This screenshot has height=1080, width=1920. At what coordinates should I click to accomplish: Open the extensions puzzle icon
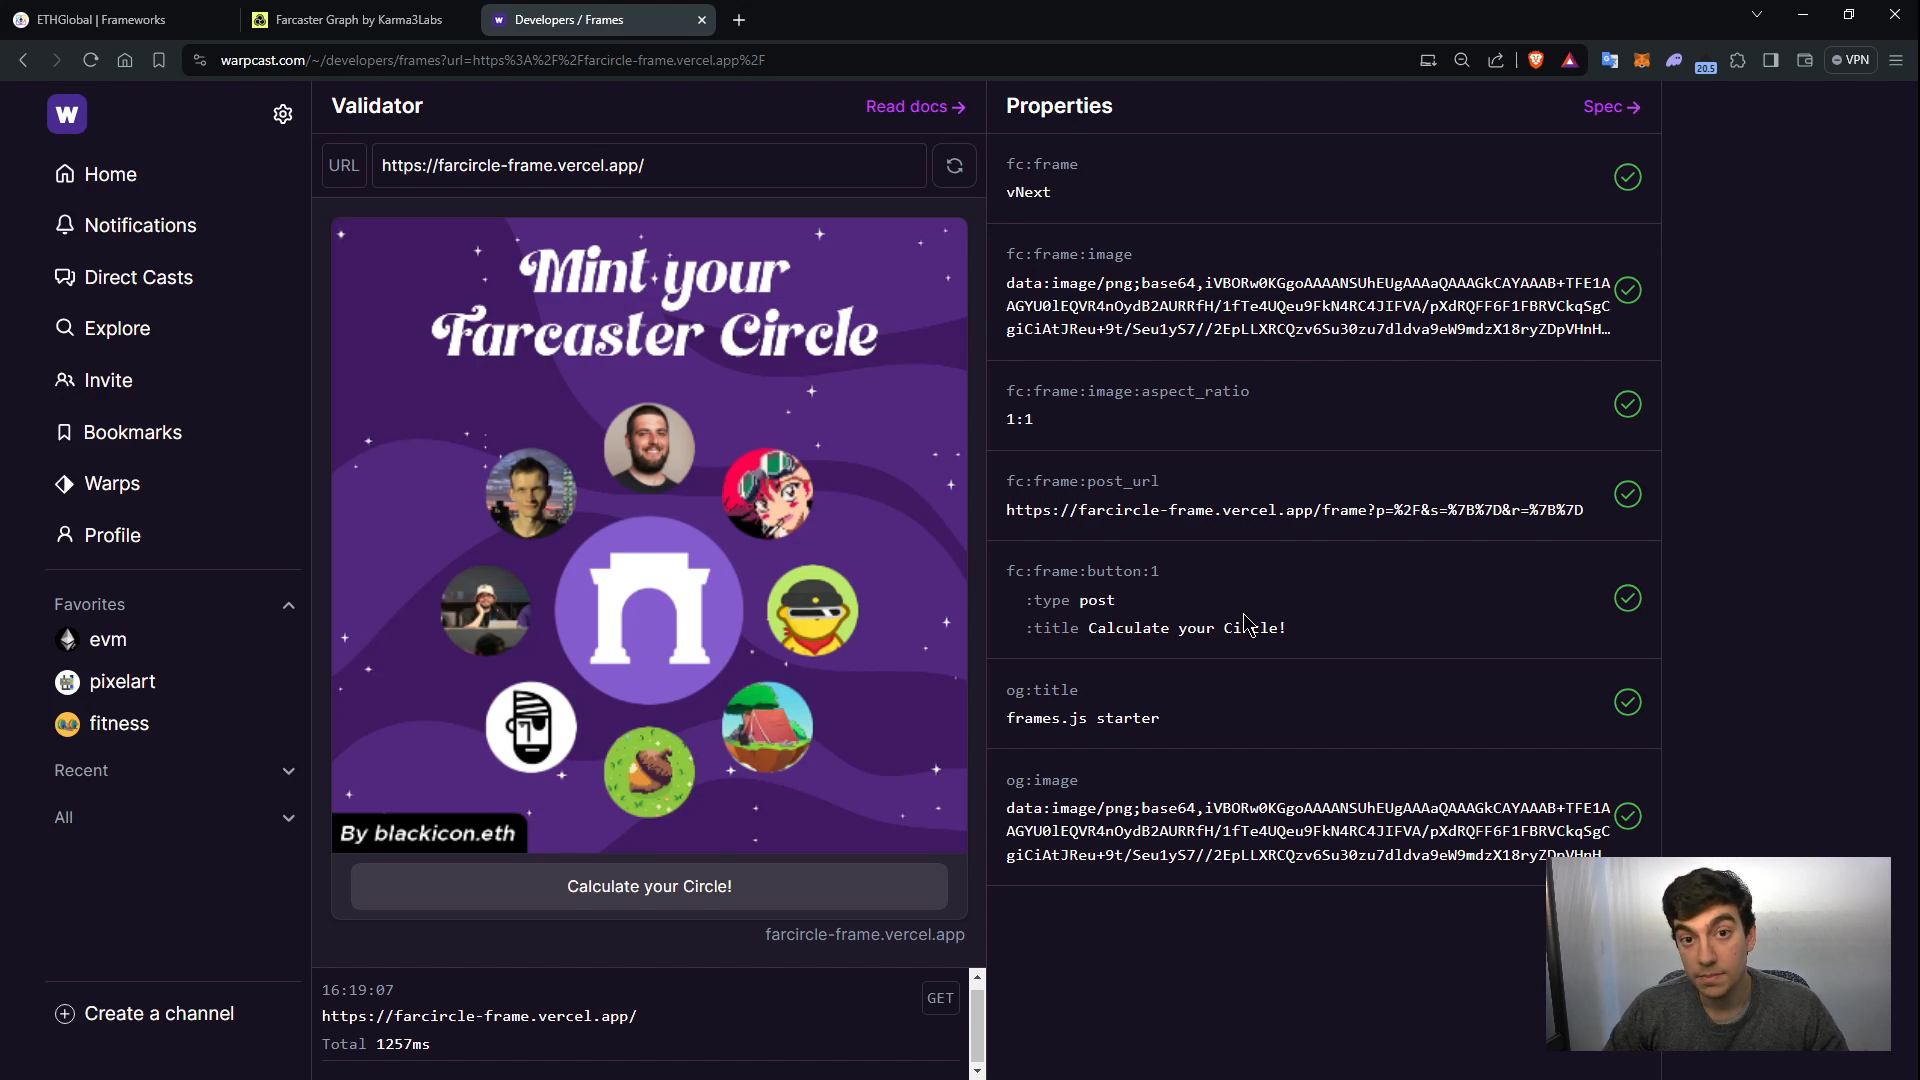[x=1738, y=60]
